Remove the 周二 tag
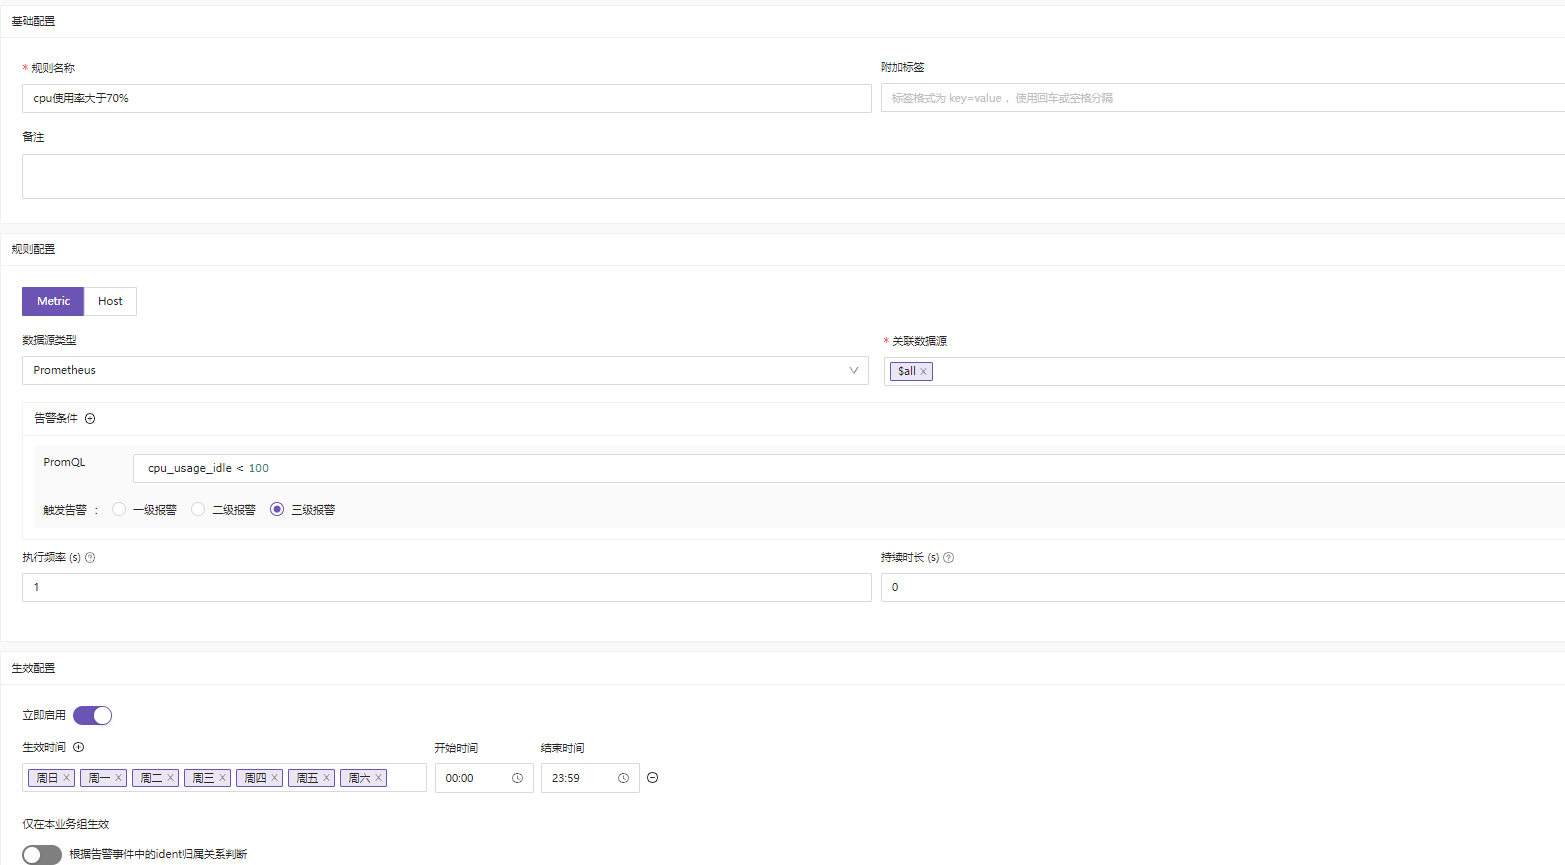The height and width of the screenshot is (865, 1565). (170, 778)
